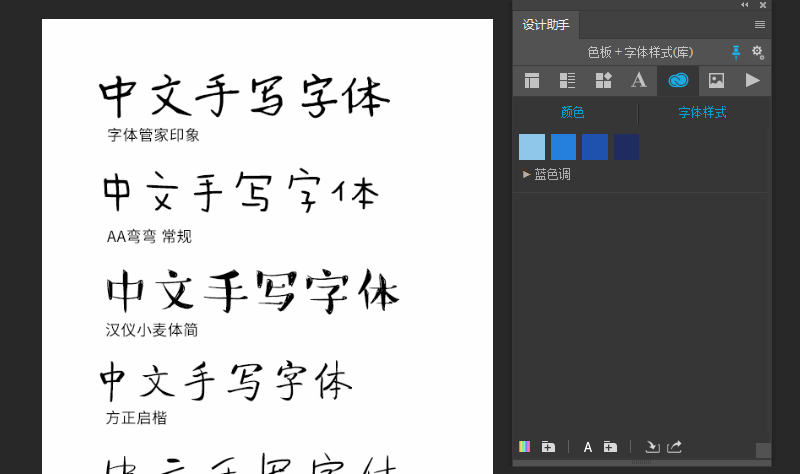The image size is (800, 474).
Task: Select the list-layout icon in the panel toolbar
Action: click(x=567, y=81)
